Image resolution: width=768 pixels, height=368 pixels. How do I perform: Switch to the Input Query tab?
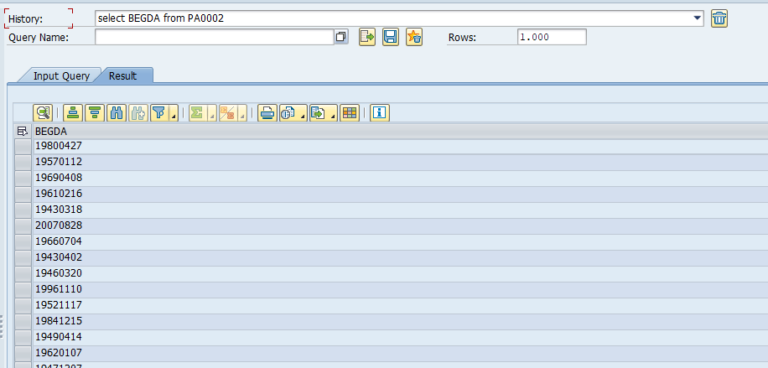click(x=61, y=76)
